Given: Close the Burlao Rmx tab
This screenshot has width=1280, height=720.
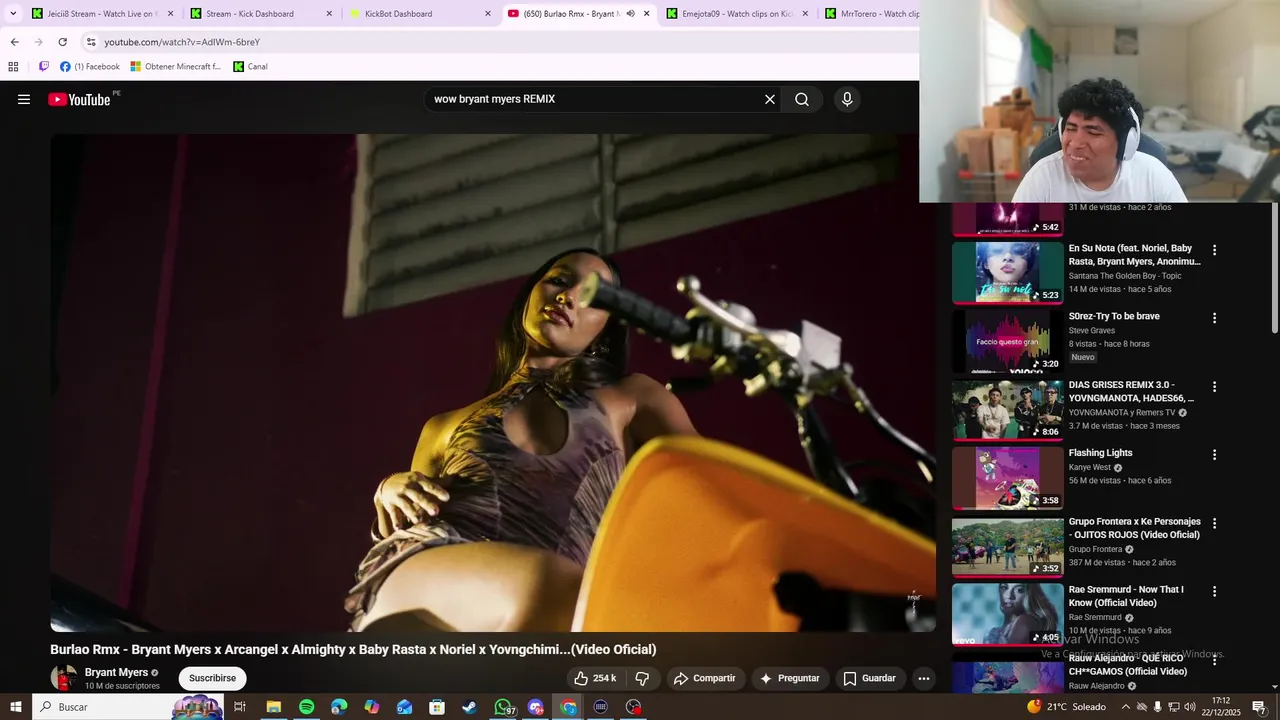Looking at the screenshot, I should 646,14.
